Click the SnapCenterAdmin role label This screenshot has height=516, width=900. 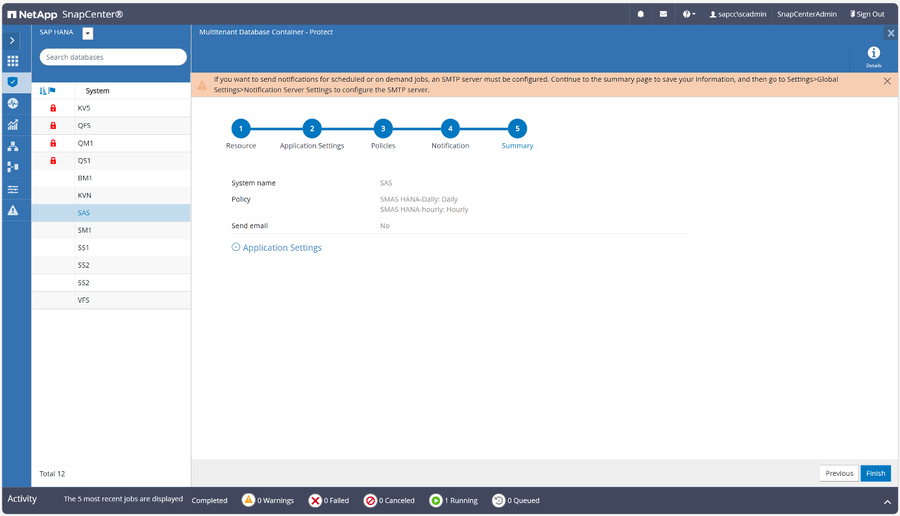[806, 14]
